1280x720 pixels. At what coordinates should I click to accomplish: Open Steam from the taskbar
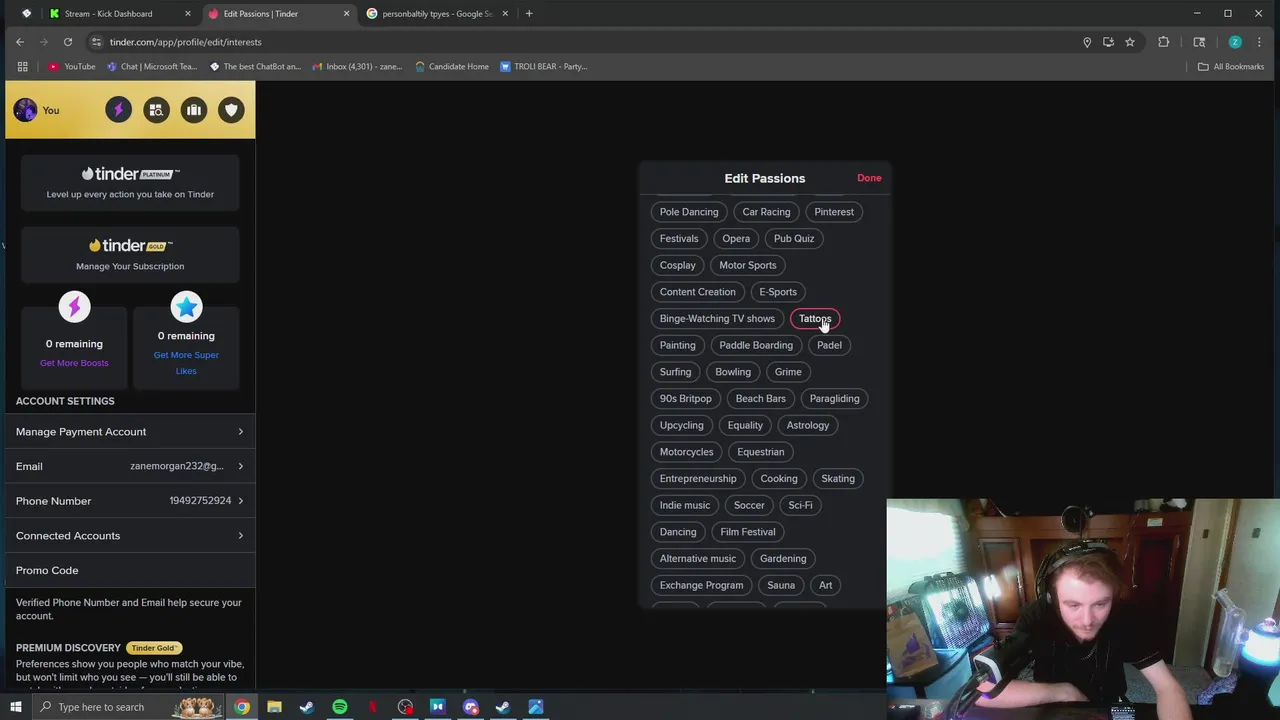pyautogui.click(x=307, y=707)
